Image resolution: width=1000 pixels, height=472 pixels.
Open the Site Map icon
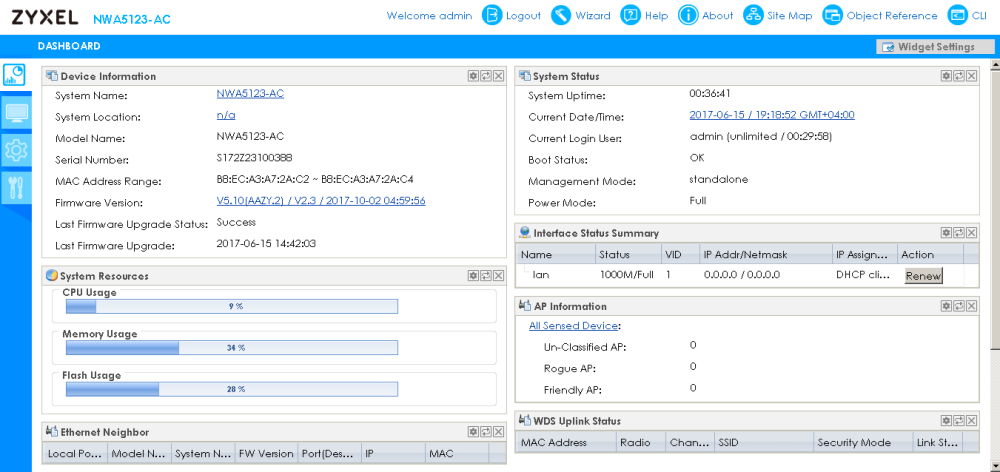(x=754, y=15)
